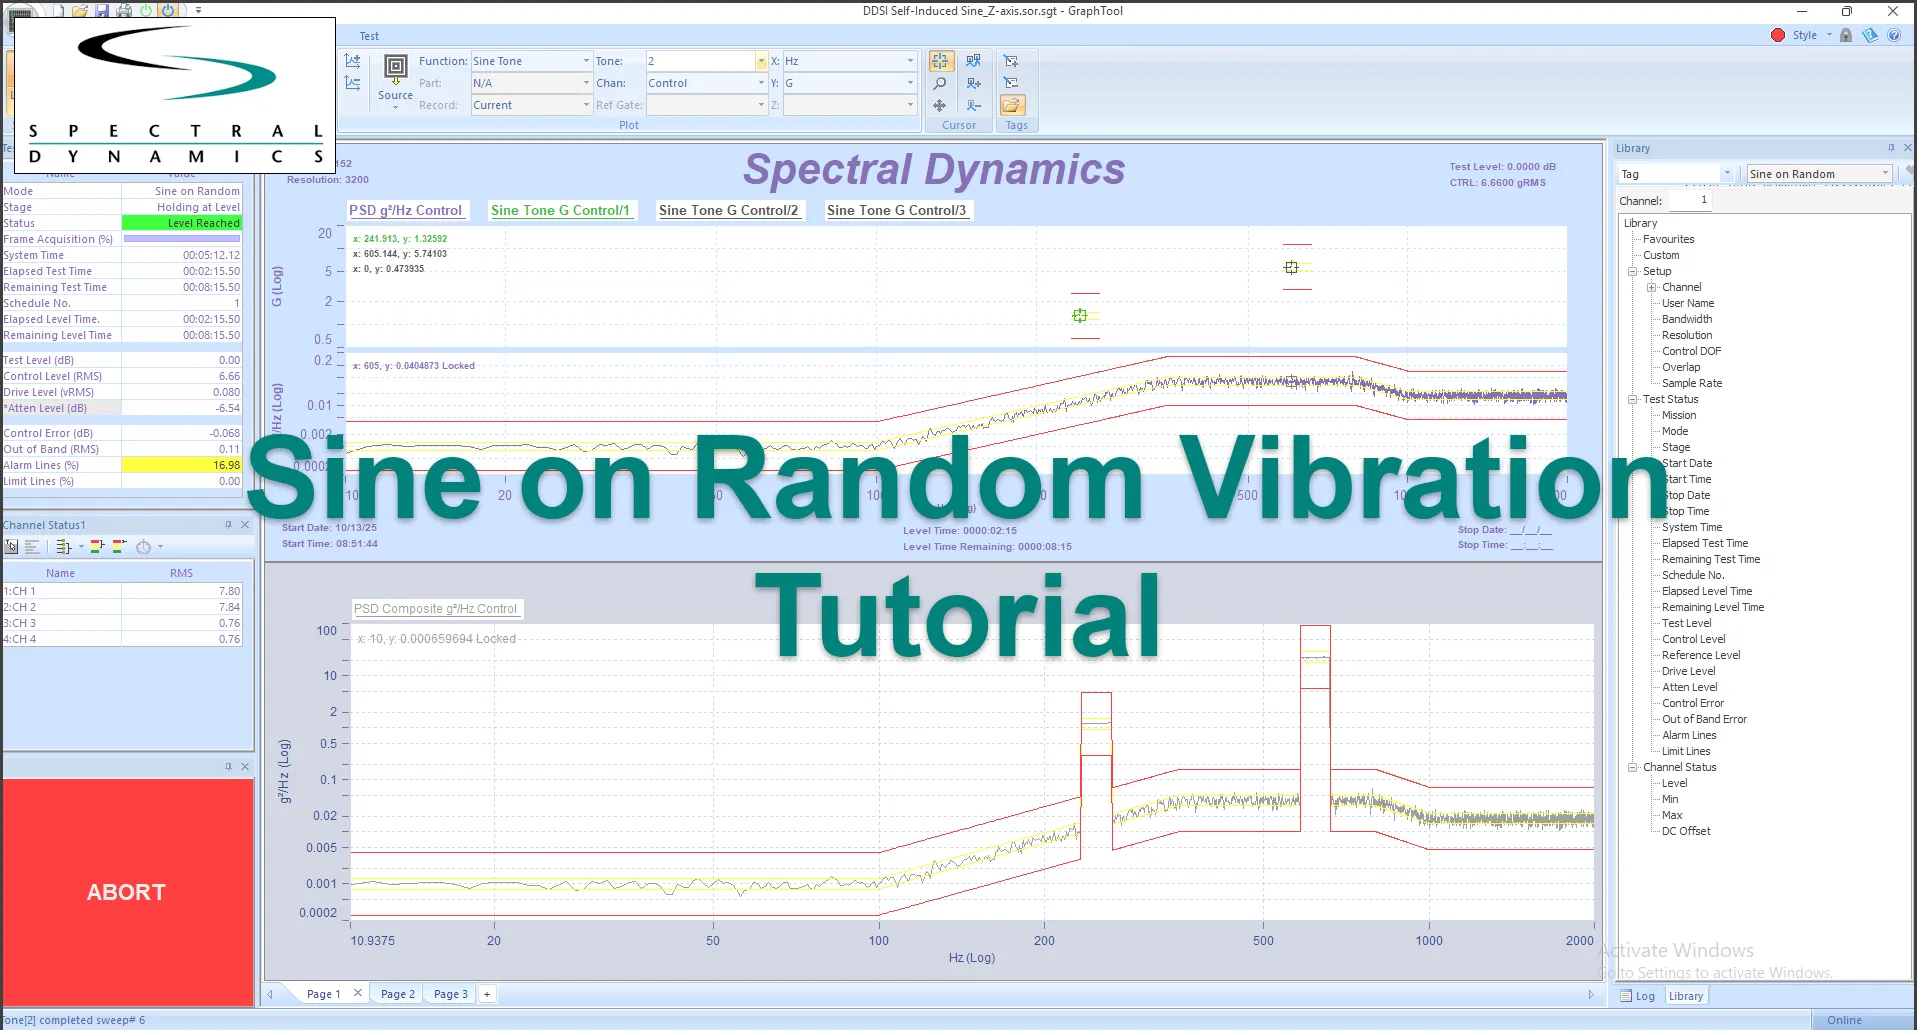Click the remove cursor icon

point(974,106)
